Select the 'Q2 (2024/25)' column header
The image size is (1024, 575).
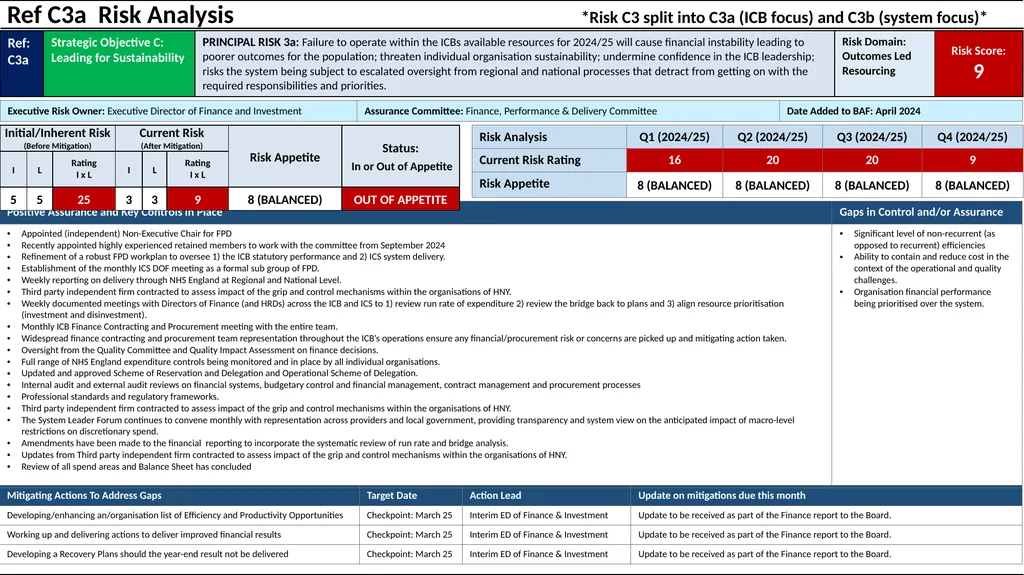[x=772, y=137]
